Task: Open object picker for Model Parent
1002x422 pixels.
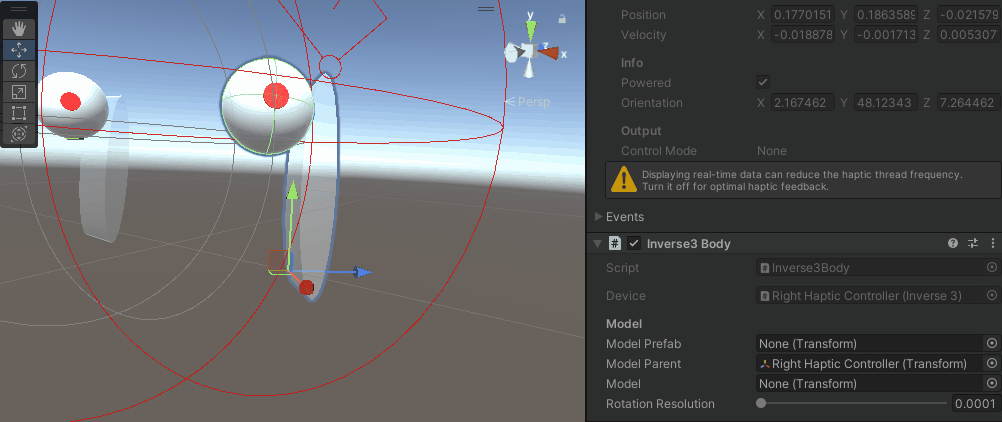Action: pos(992,363)
